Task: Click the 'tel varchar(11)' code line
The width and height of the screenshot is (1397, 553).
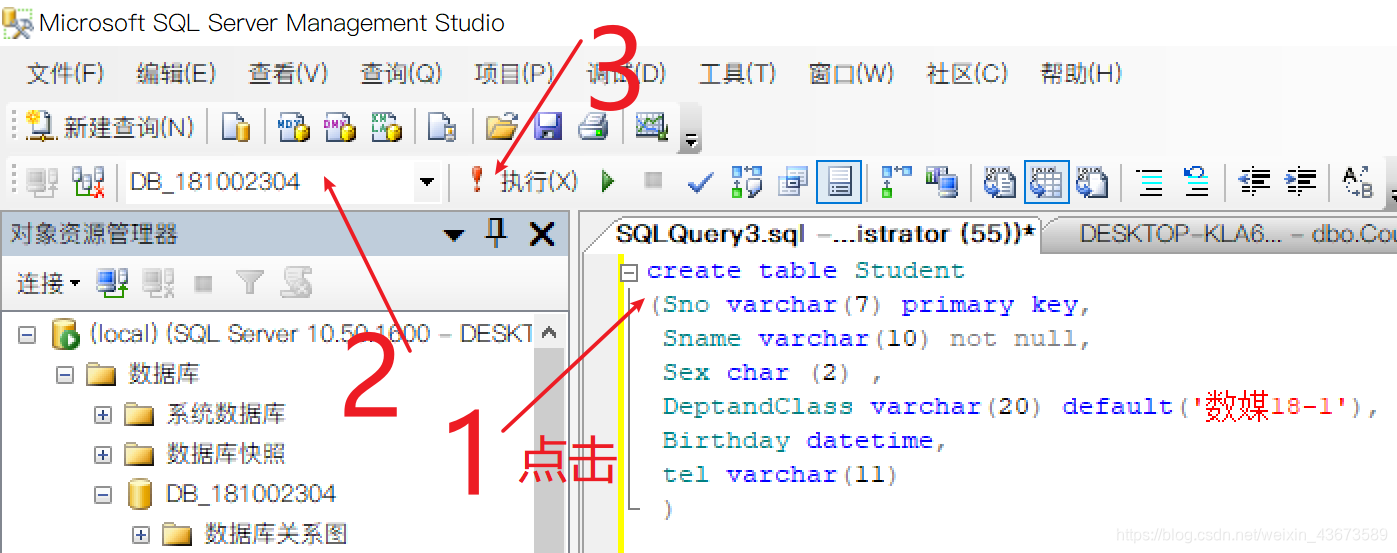Action: (x=780, y=474)
